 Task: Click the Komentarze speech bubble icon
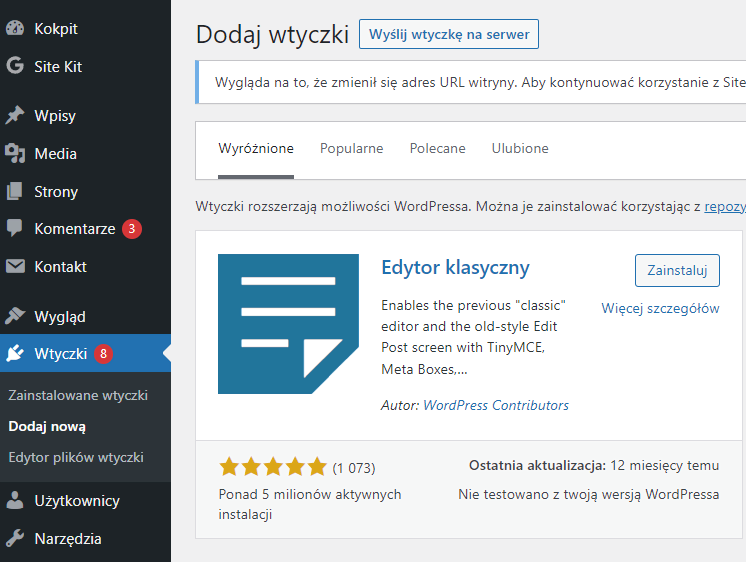[x=15, y=228]
